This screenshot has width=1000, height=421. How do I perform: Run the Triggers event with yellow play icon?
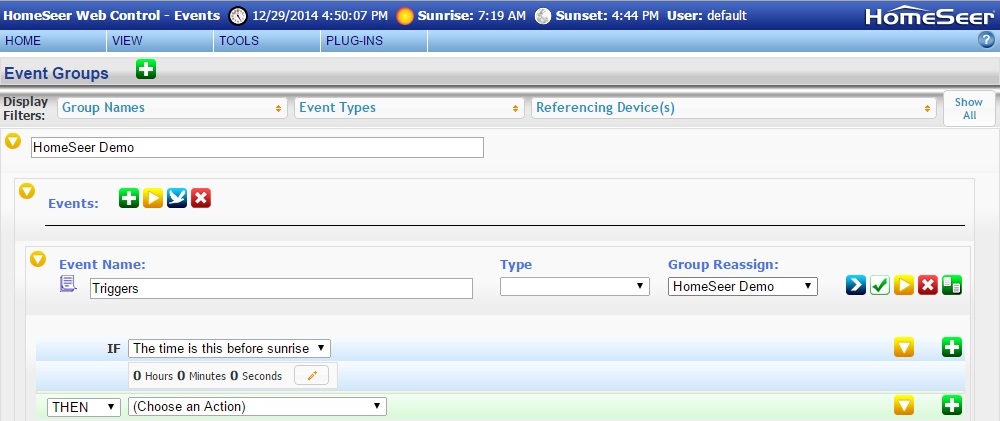[x=904, y=285]
